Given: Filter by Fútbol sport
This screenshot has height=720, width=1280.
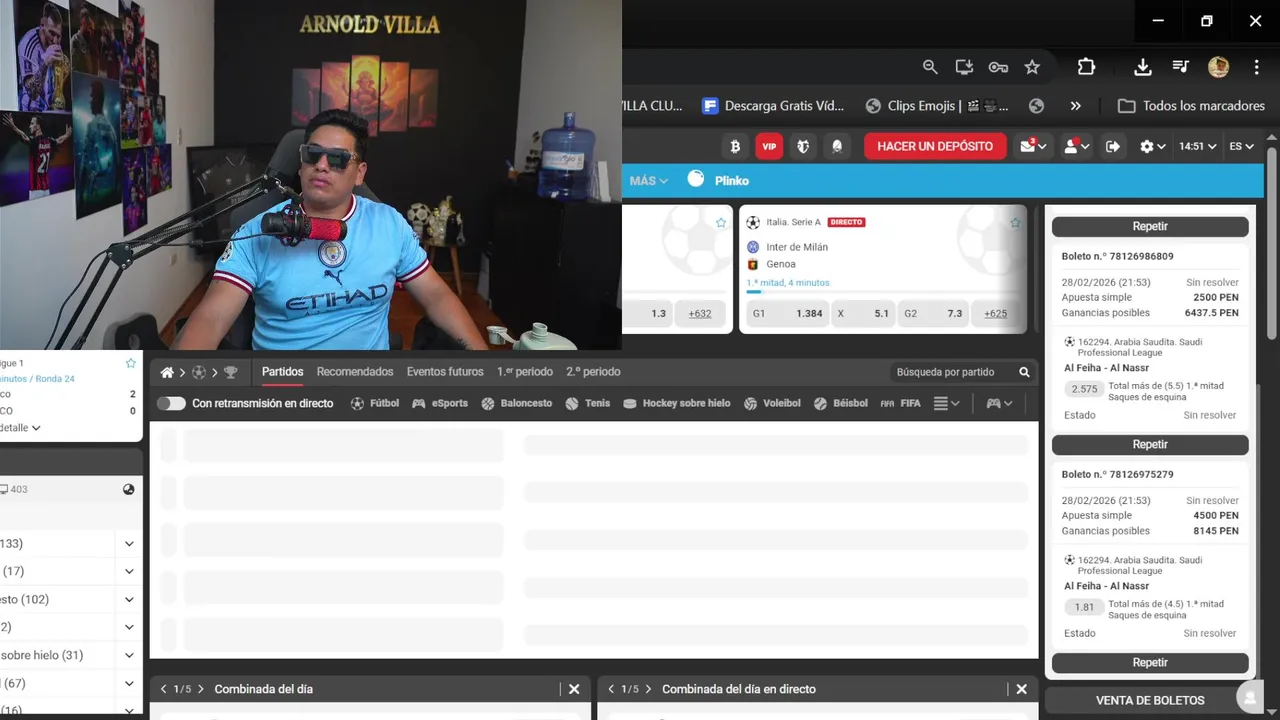Looking at the screenshot, I should [x=375, y=403].
